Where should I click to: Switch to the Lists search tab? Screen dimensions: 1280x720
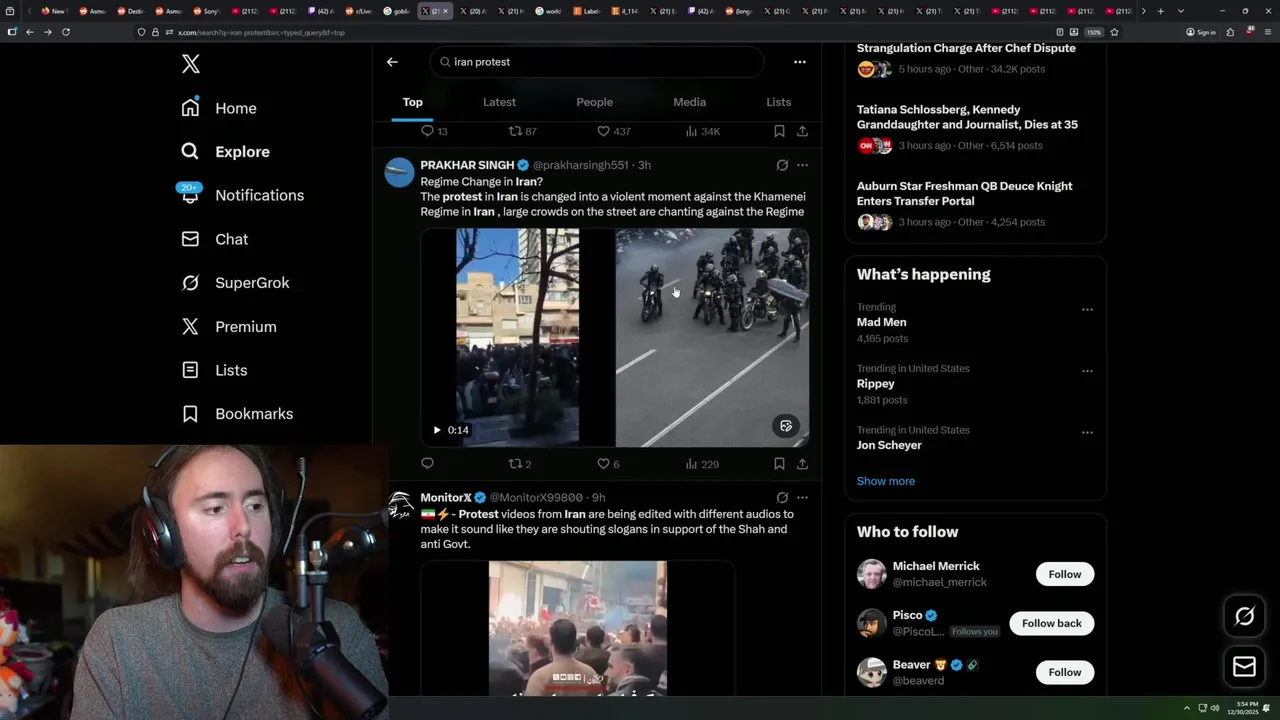tap(778, 102)
